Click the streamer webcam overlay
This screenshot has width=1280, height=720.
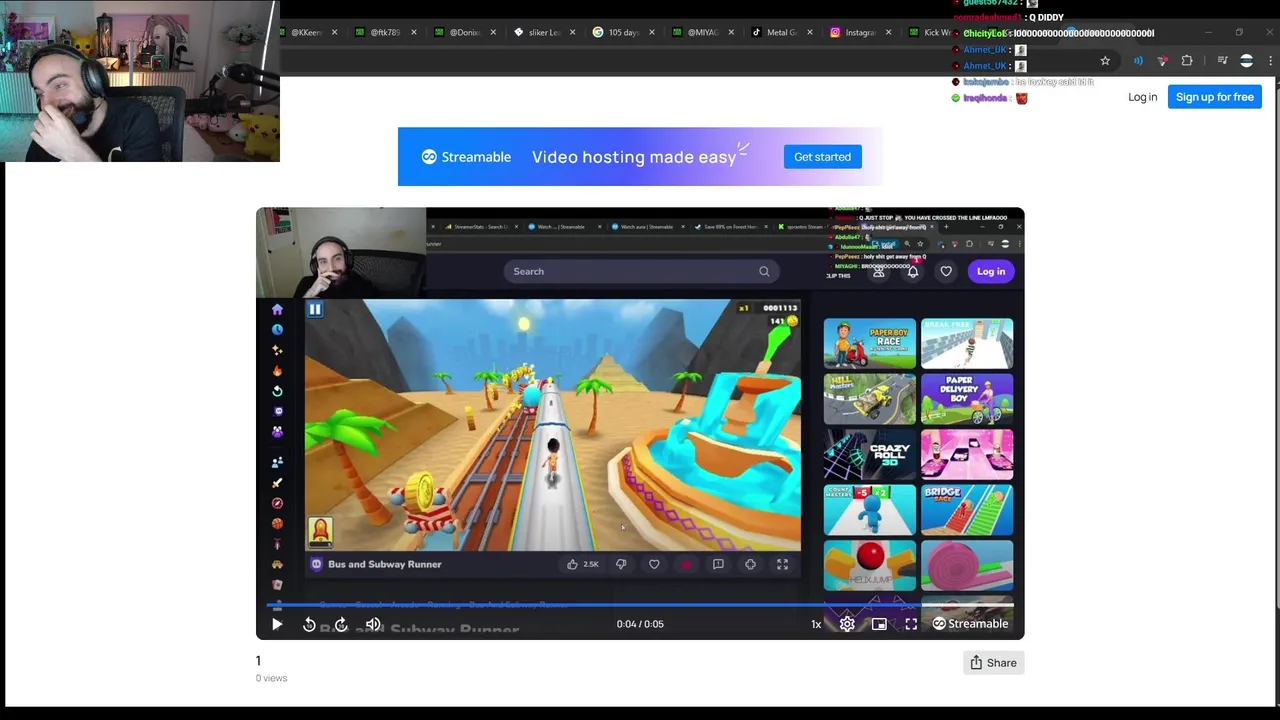click(x=140, y=81)
